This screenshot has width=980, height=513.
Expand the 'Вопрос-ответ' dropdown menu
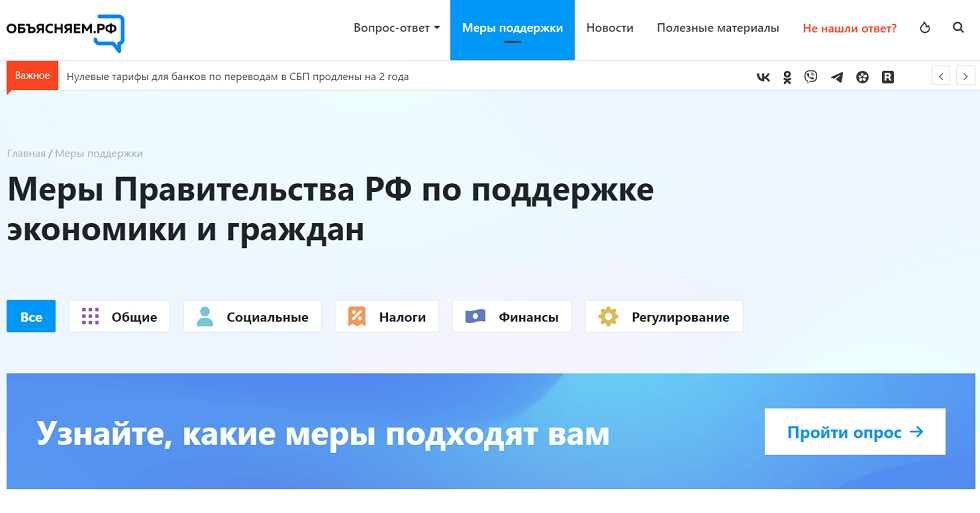click(396, 28)
